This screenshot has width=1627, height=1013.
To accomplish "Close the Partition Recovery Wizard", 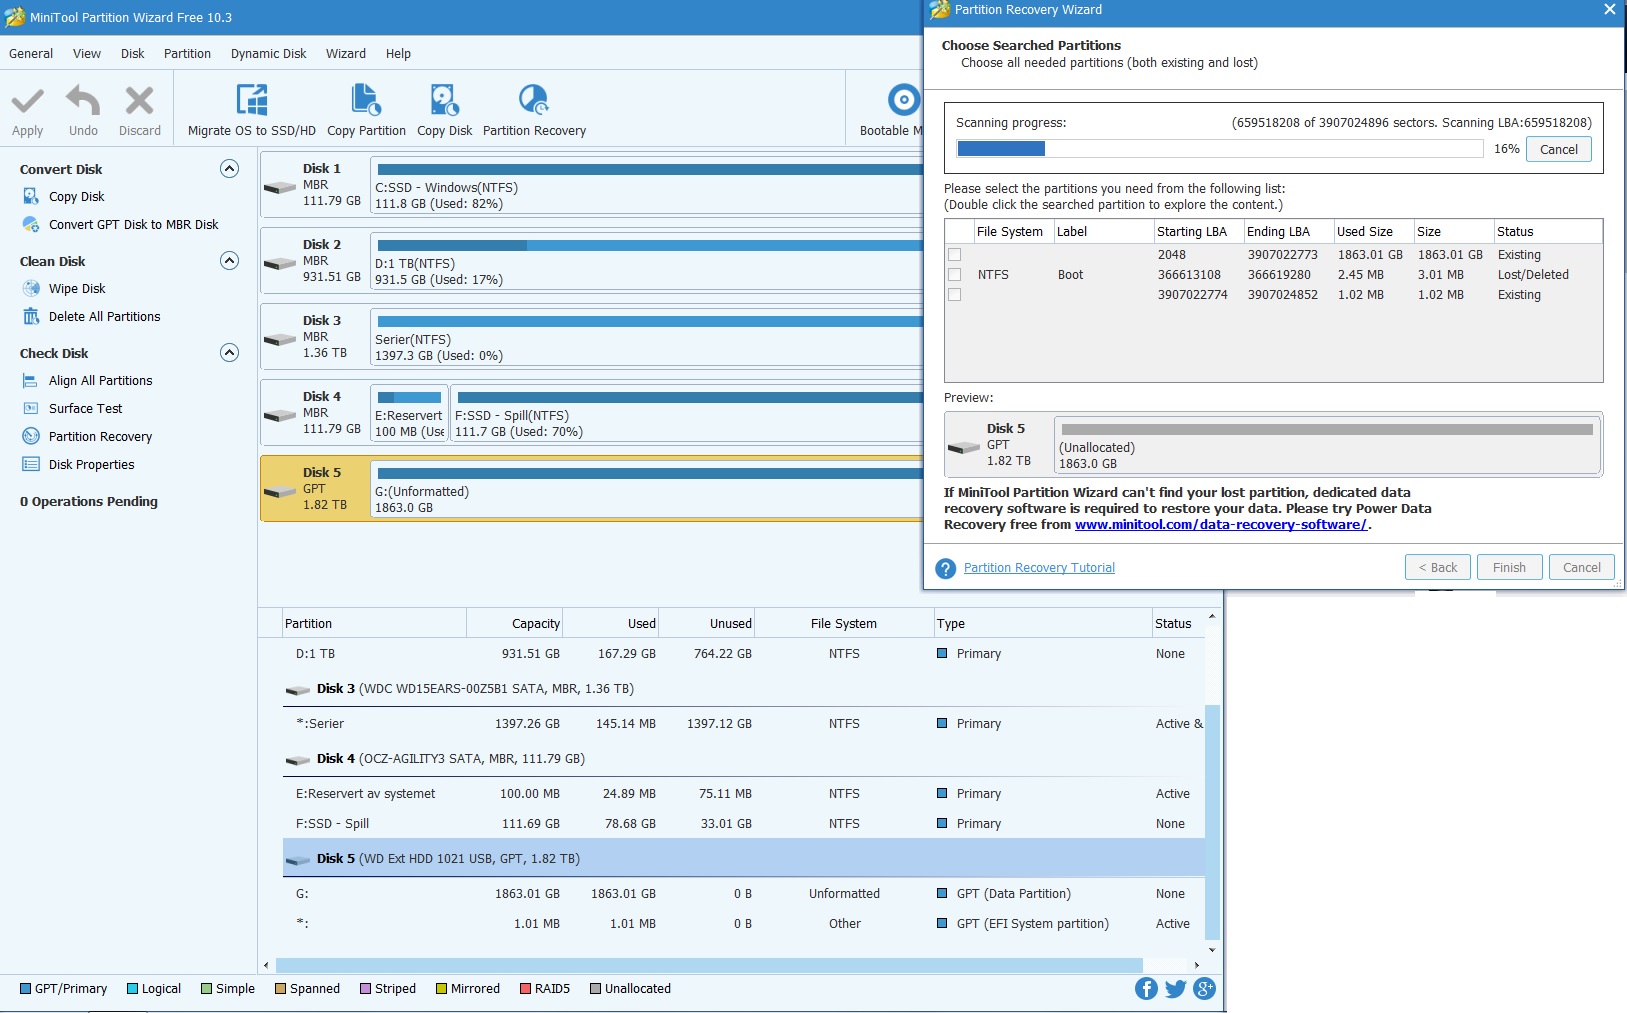I will [x=1609, y=10].
